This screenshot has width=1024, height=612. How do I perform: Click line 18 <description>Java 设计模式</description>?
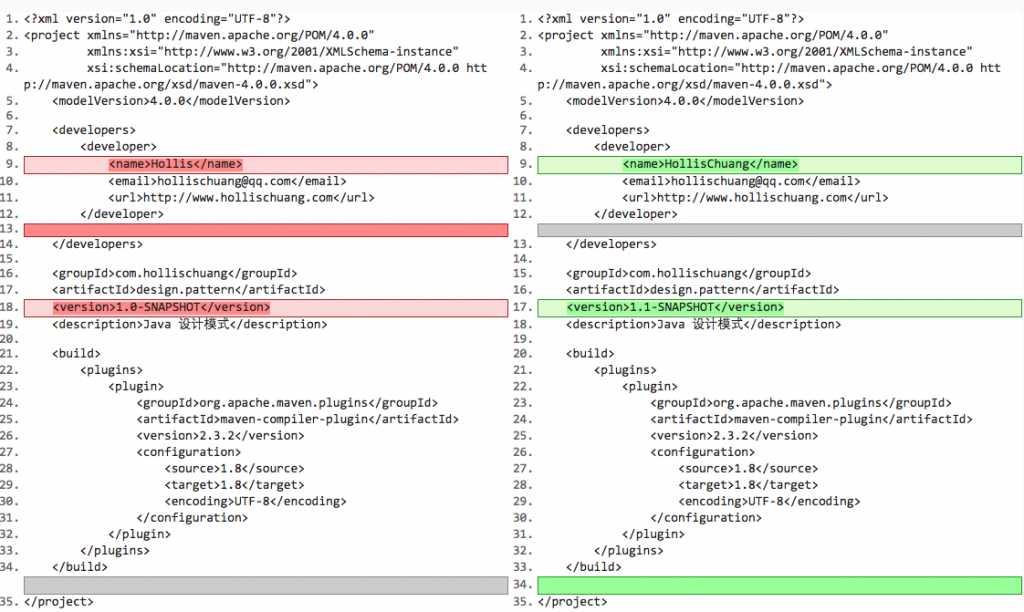coord(703,325)
